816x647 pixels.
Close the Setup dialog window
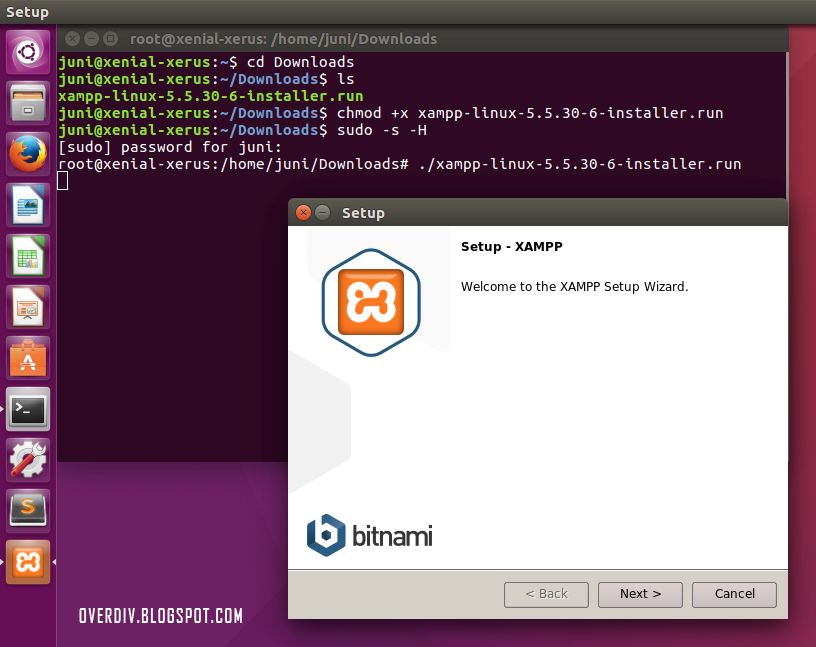click(x=303, y=212)
